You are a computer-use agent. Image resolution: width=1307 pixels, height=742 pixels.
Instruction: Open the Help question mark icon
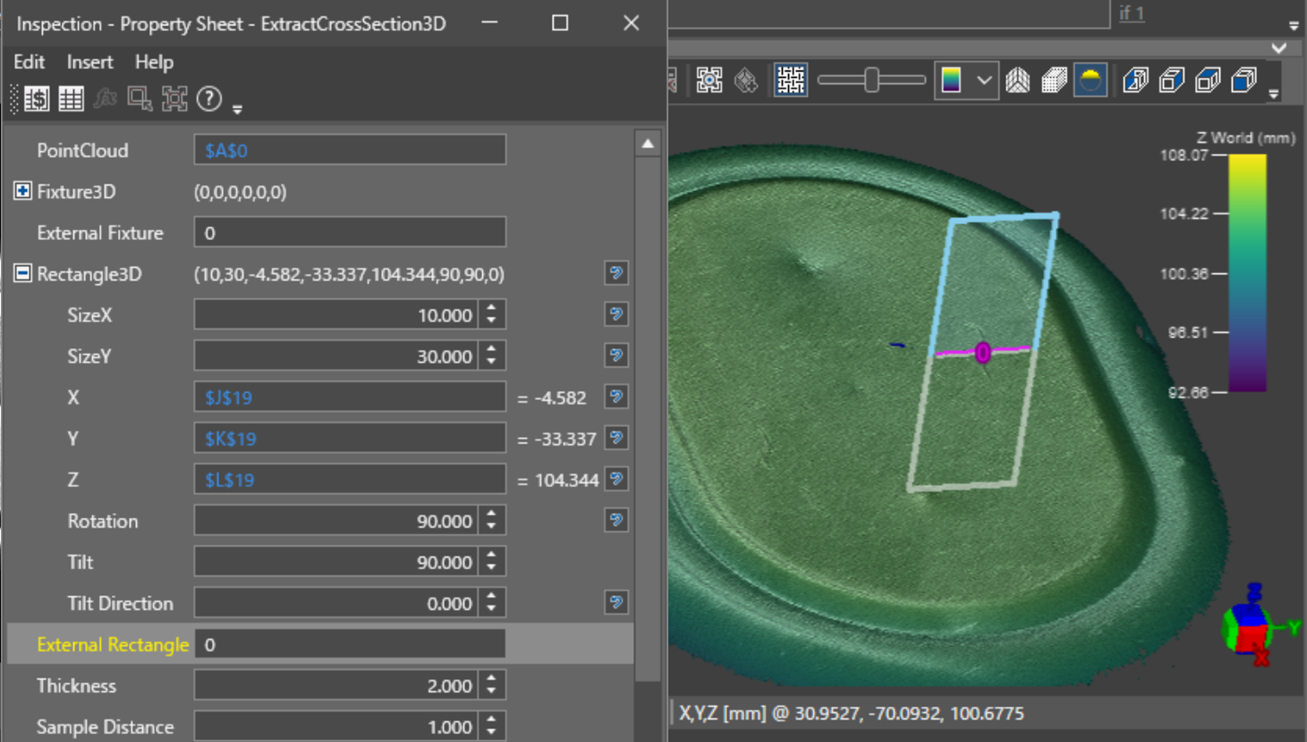coord(207,98)
